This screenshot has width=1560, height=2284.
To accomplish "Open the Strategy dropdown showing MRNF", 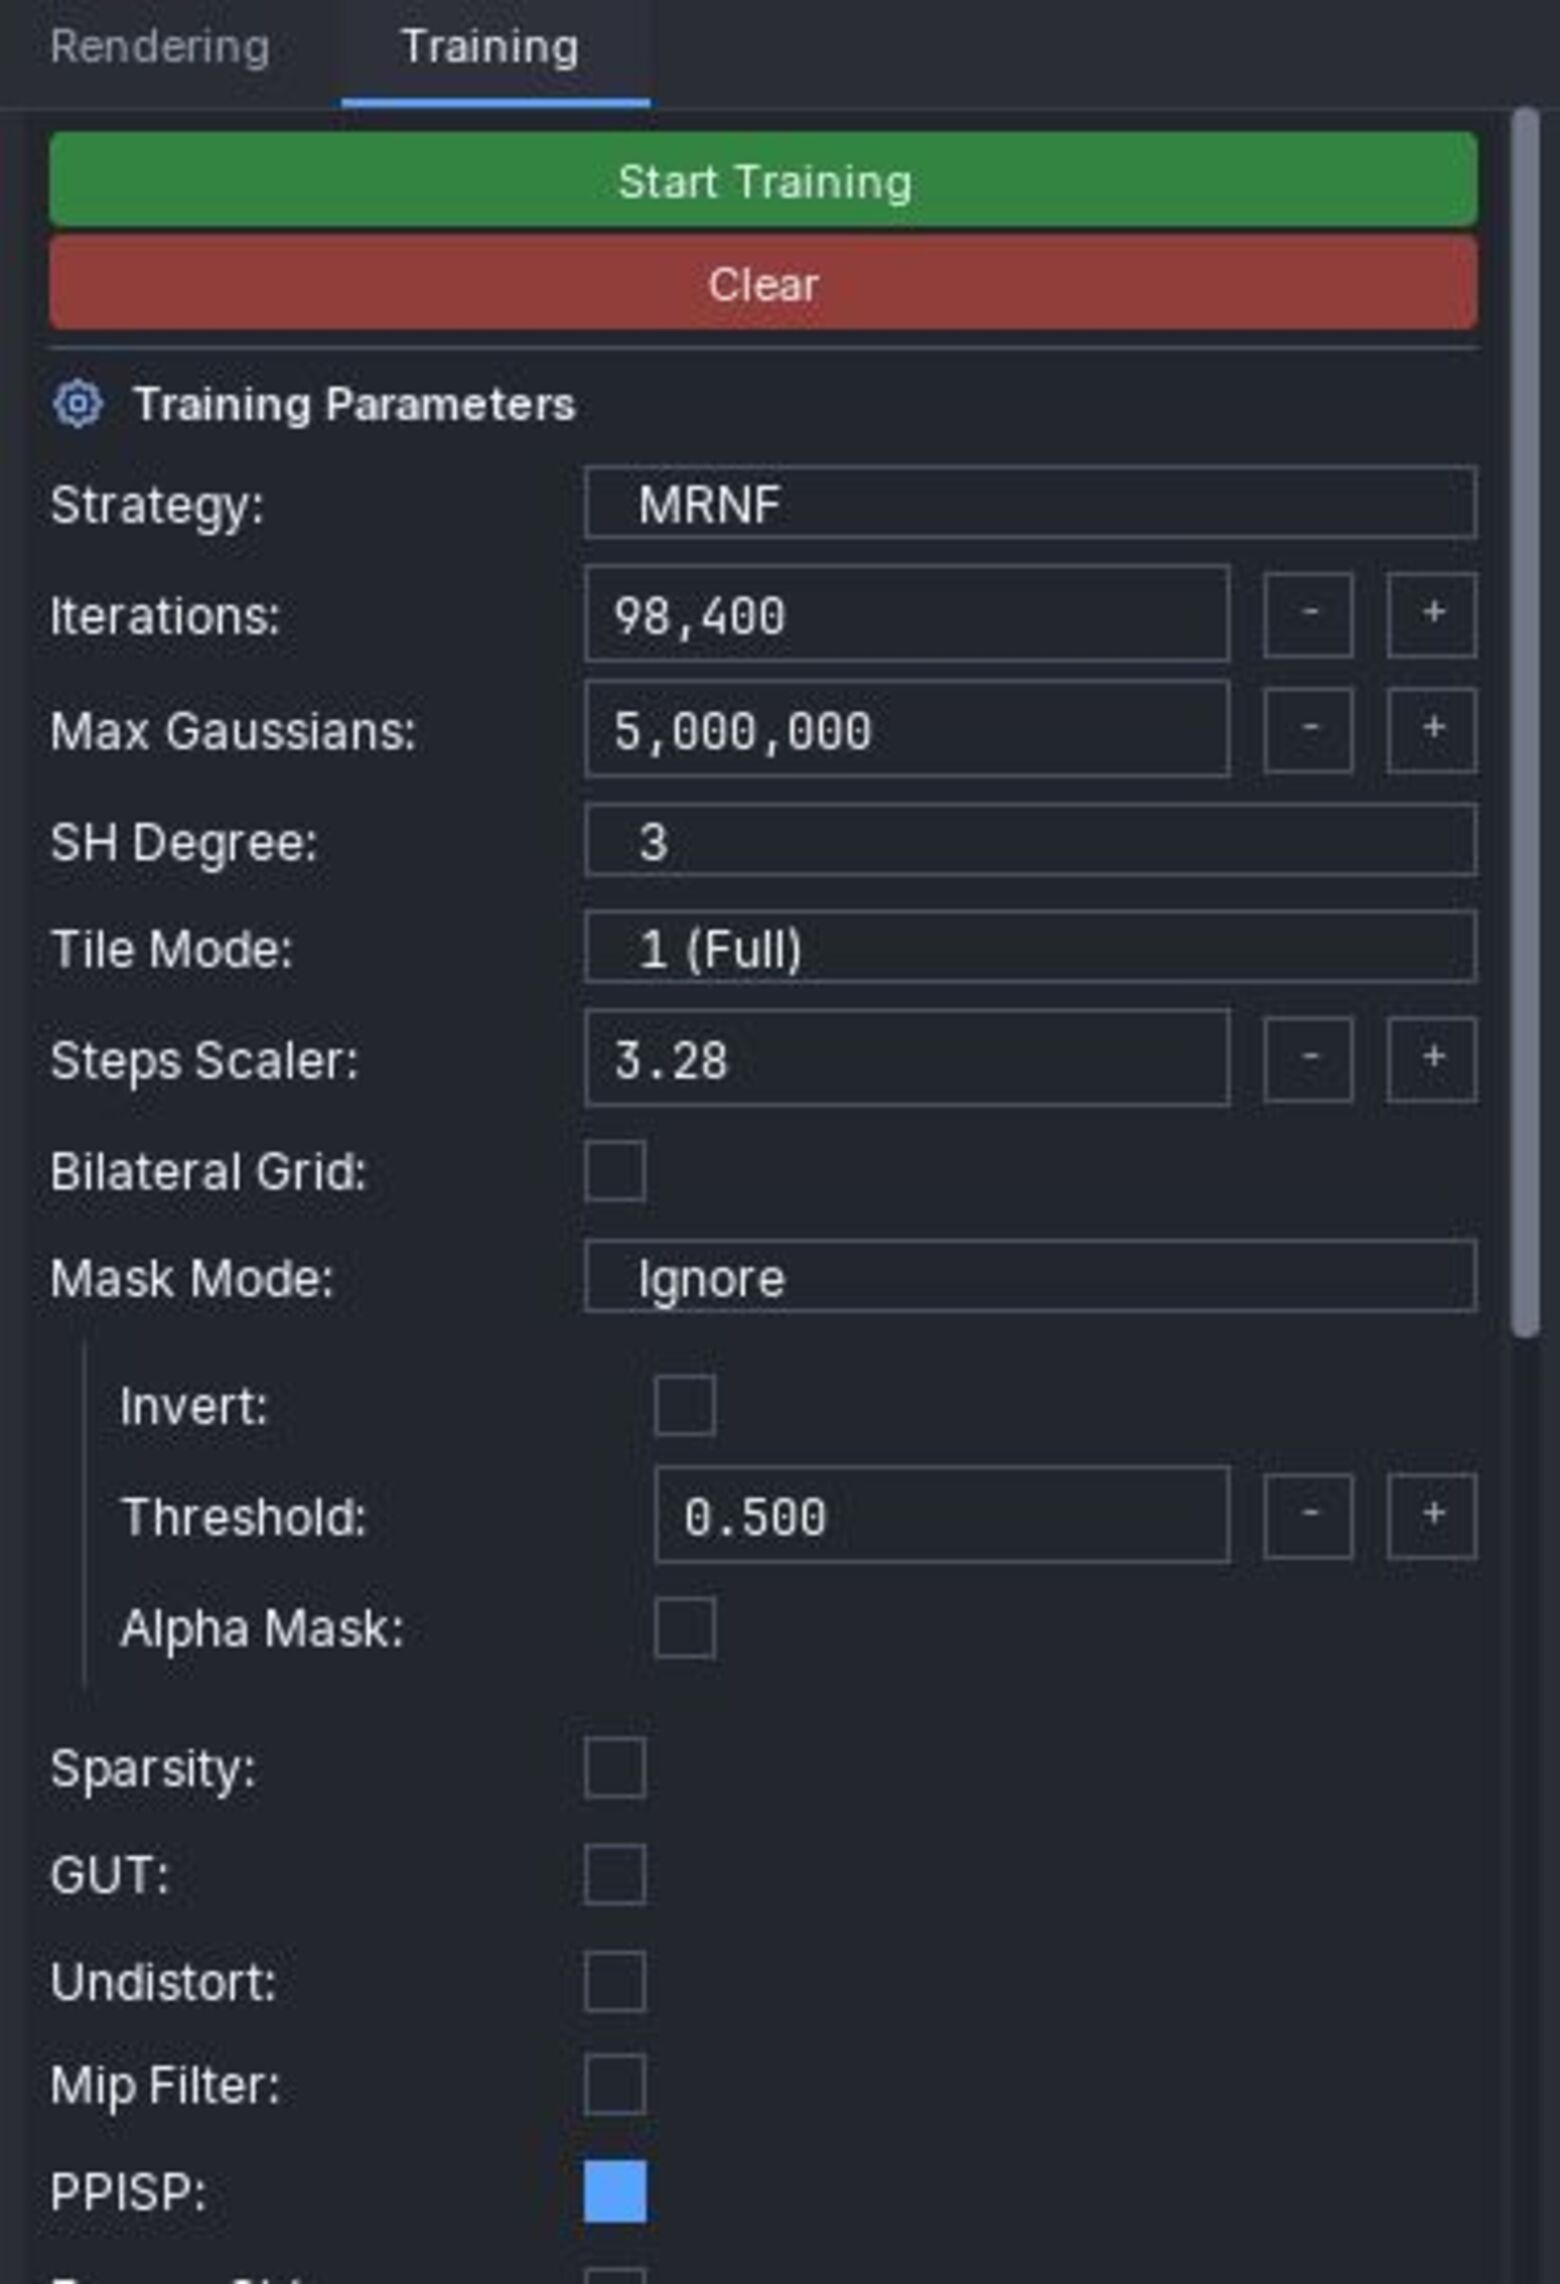I will click(1030, 503).
